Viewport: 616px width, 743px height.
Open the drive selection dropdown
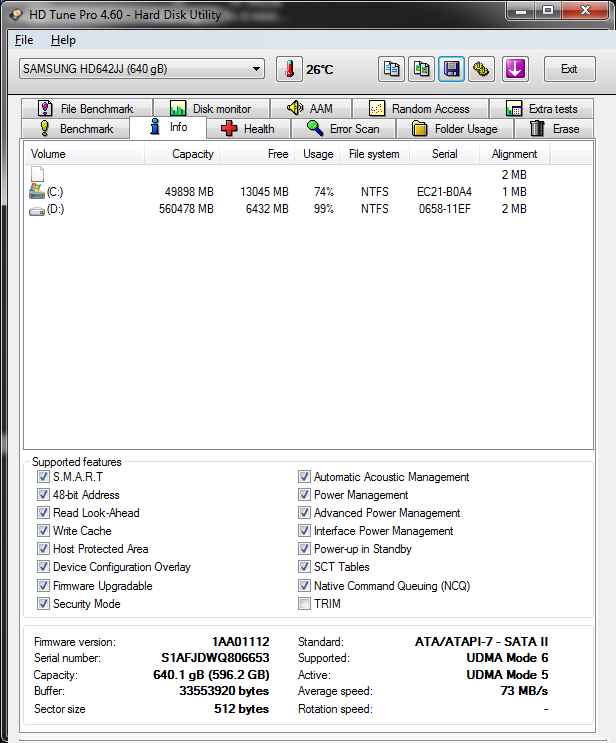pyautogui.click(x=142, y=69)
